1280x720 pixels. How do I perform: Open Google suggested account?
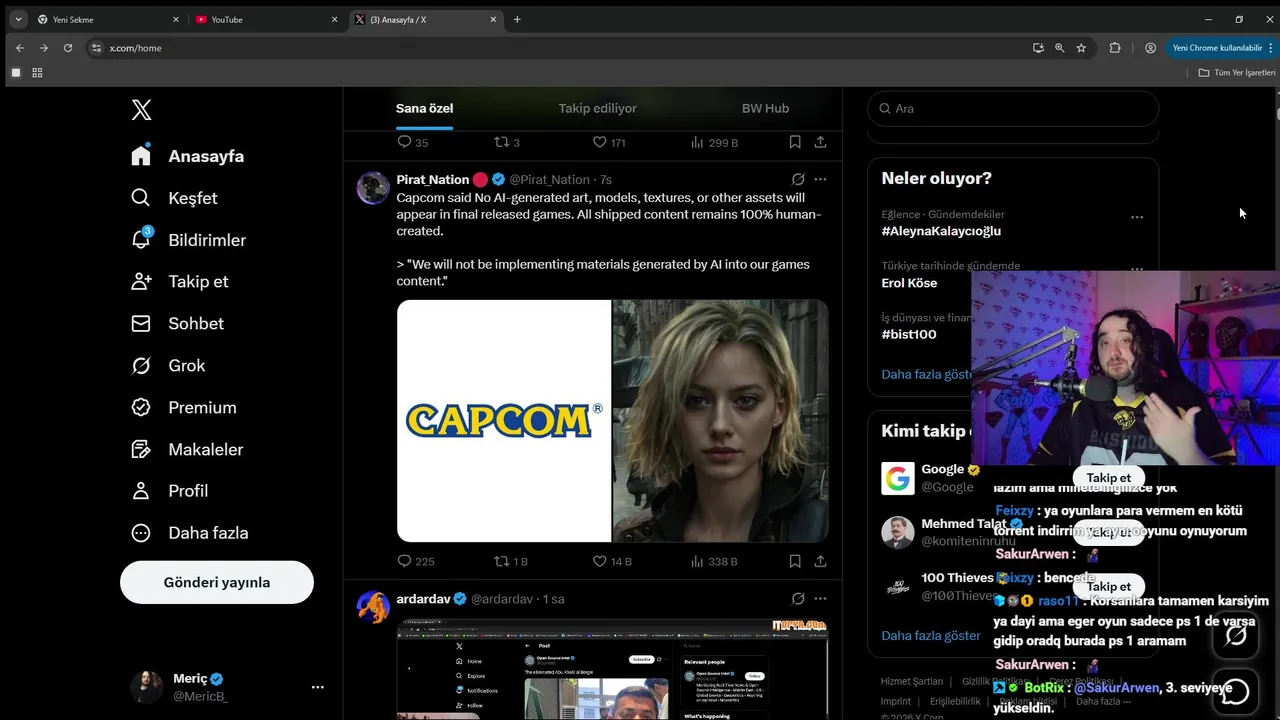(943, 469)
